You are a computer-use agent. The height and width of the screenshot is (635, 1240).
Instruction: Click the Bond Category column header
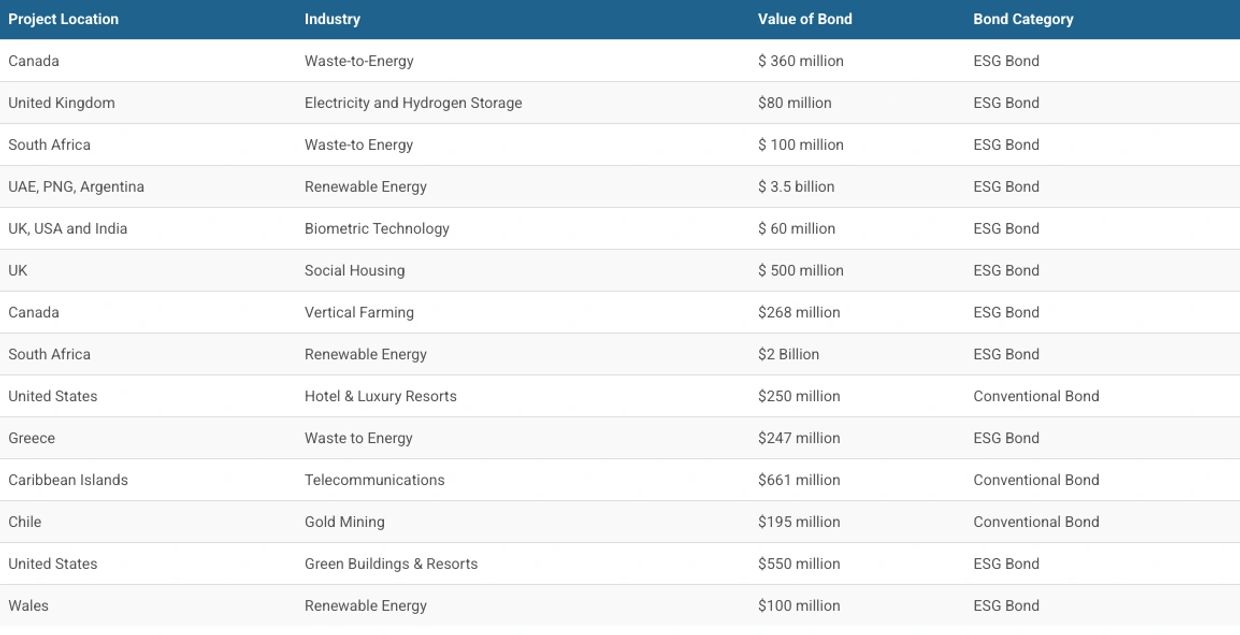[x=1023, y=19]
